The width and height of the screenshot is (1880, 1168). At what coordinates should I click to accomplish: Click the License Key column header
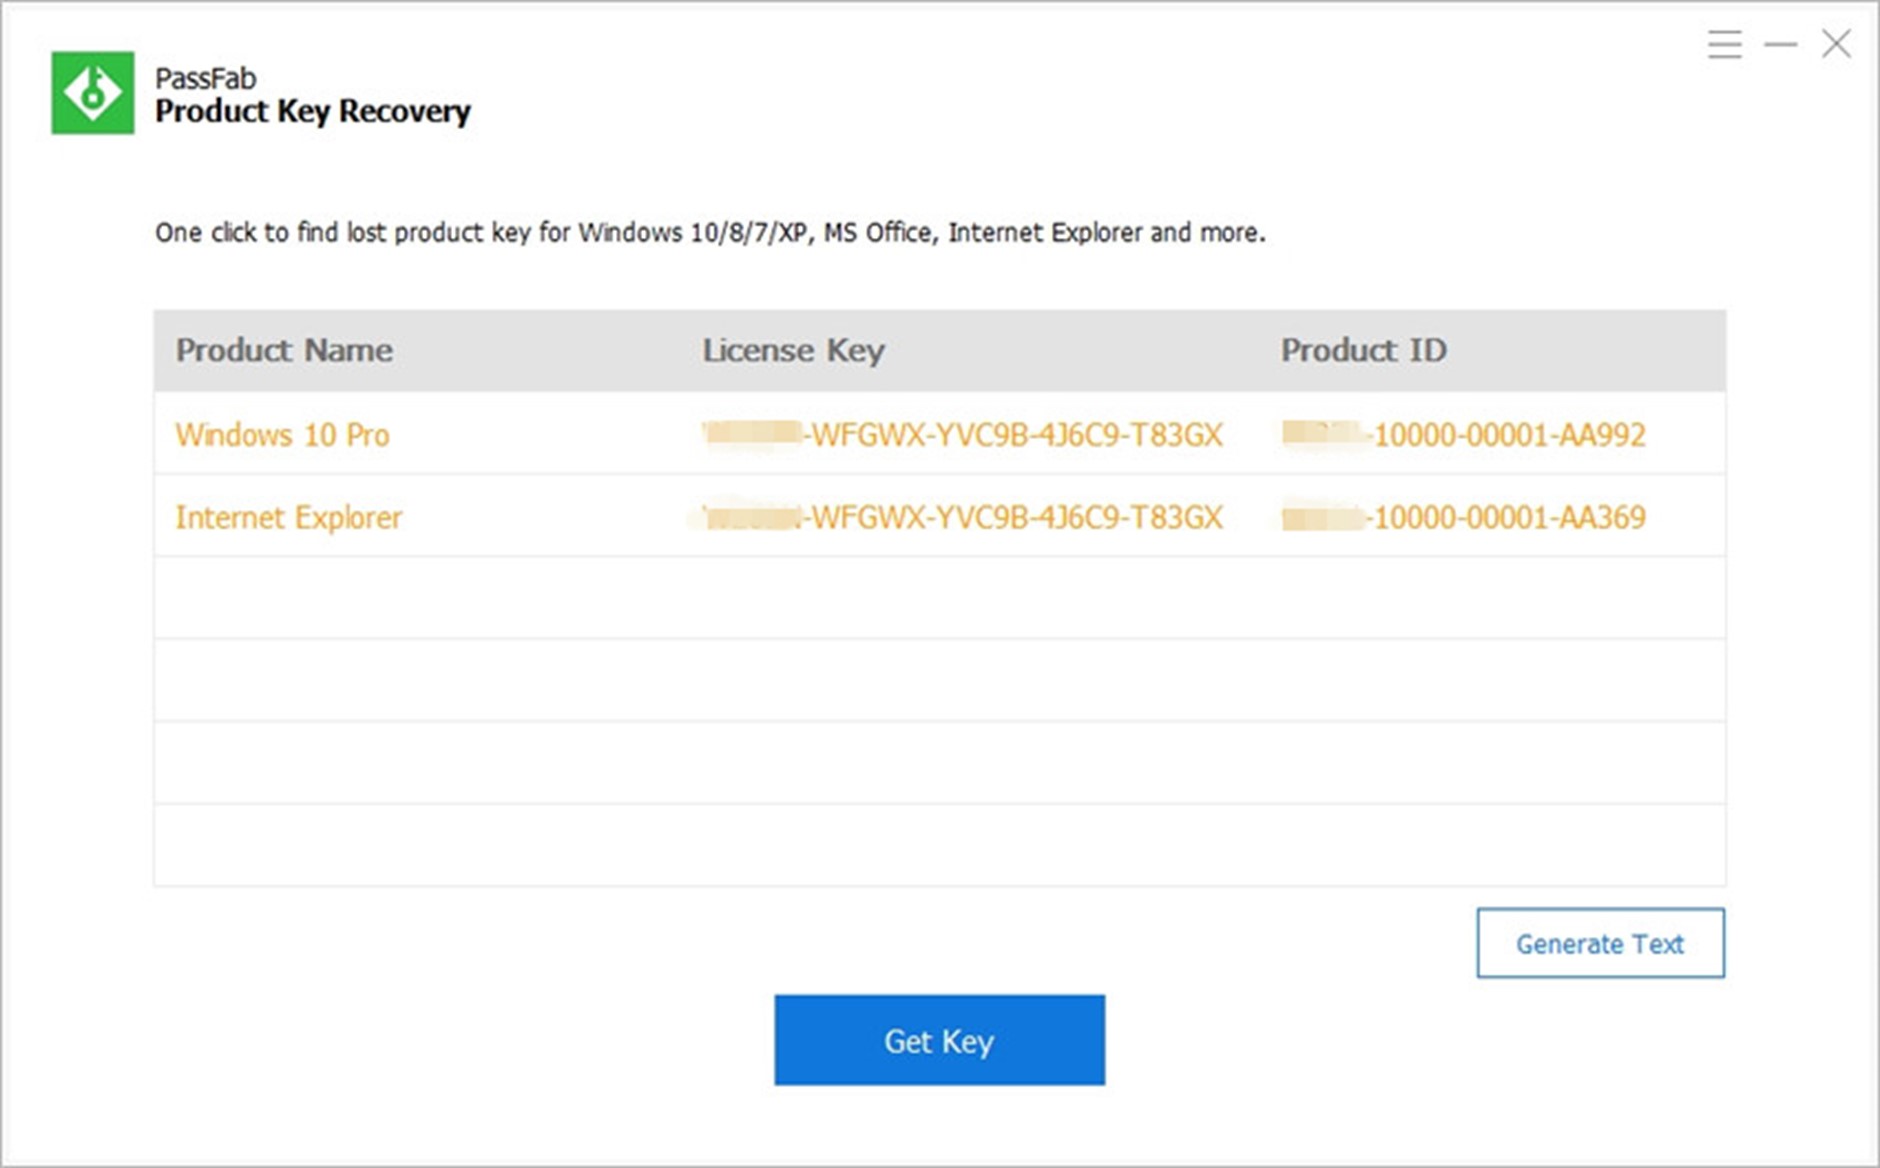(793, 351)
